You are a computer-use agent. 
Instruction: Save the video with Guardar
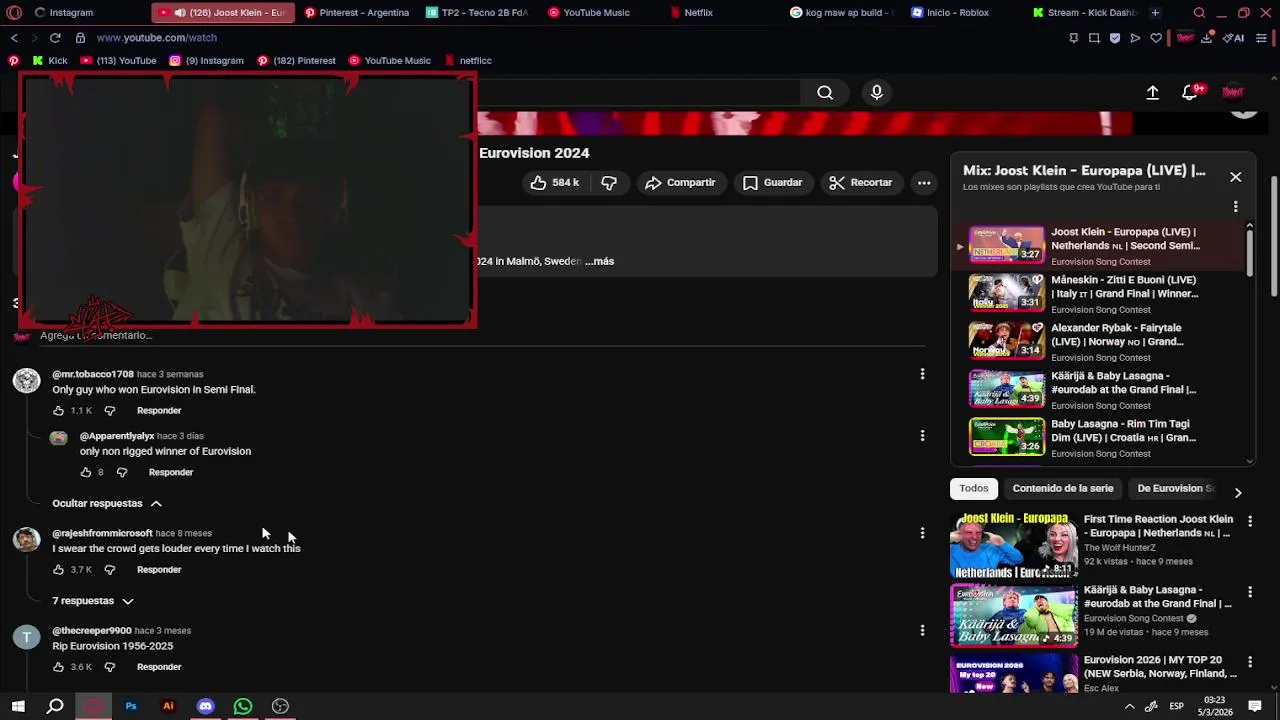pos(772,183)
